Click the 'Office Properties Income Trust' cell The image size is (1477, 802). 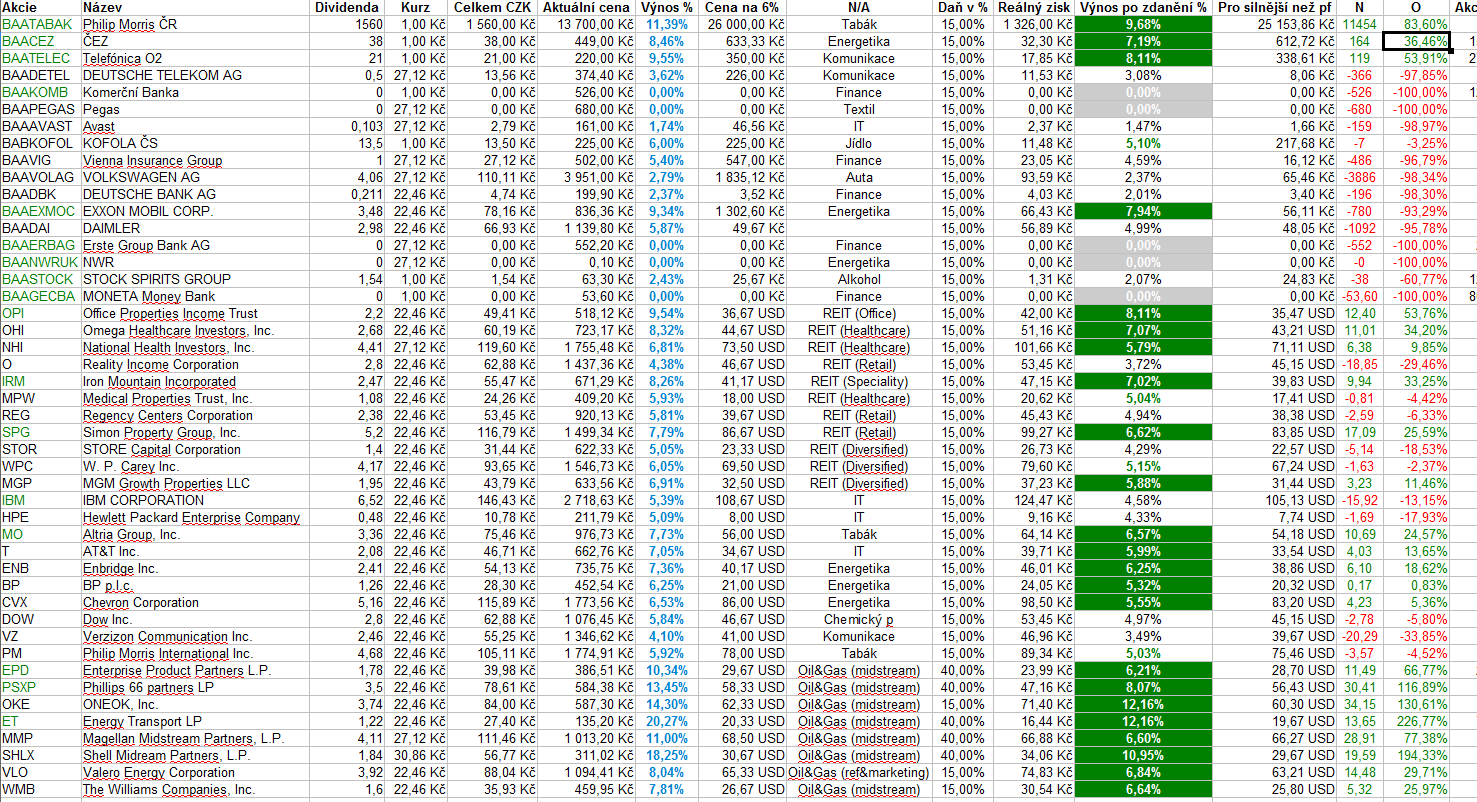coord(193,313)
